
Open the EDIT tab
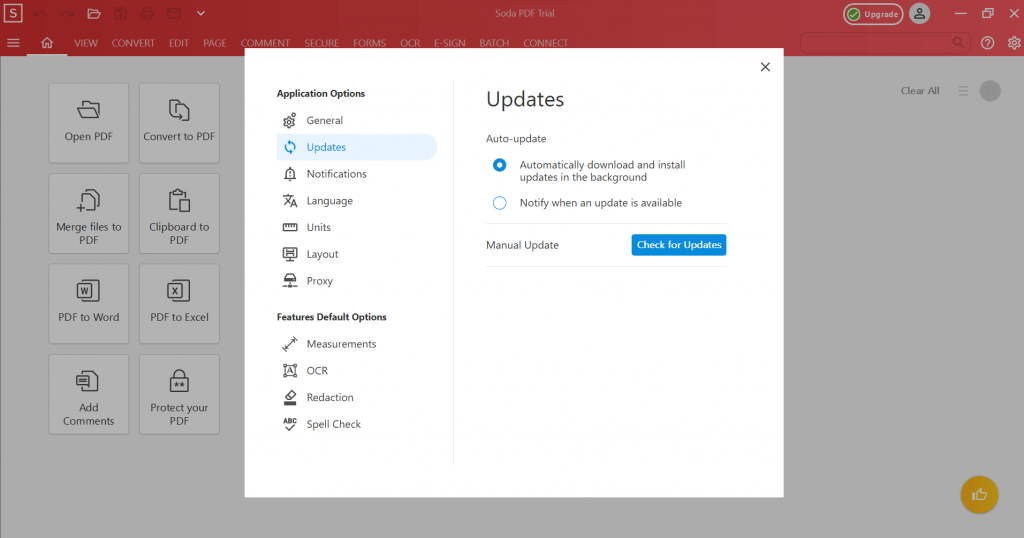coord(179,43)
